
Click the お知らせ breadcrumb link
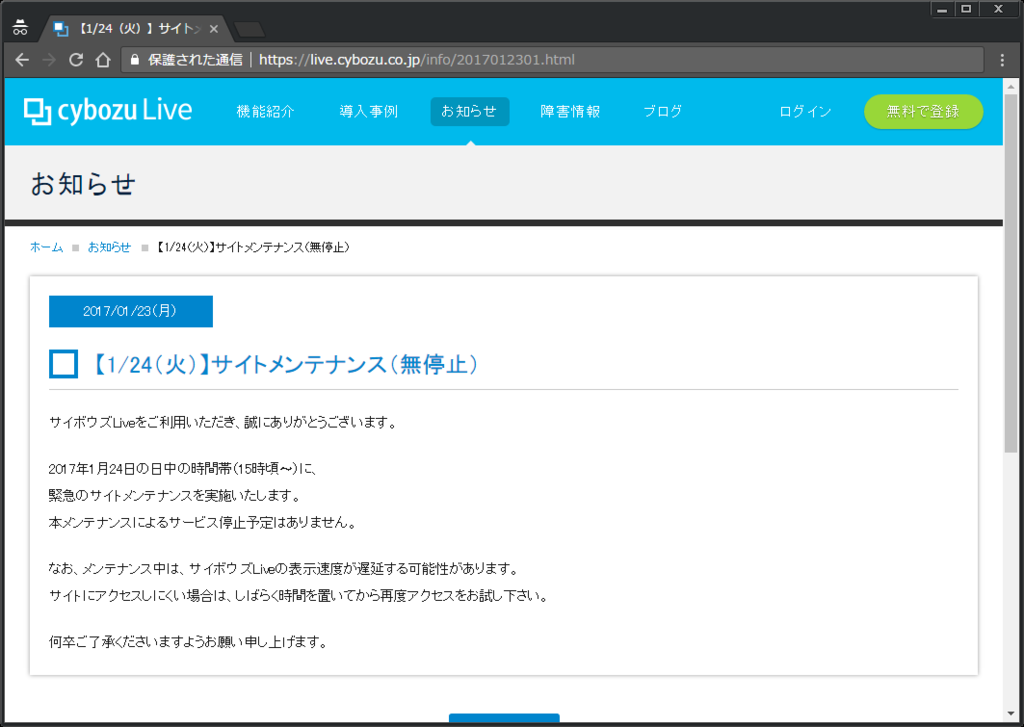(109, 247)
